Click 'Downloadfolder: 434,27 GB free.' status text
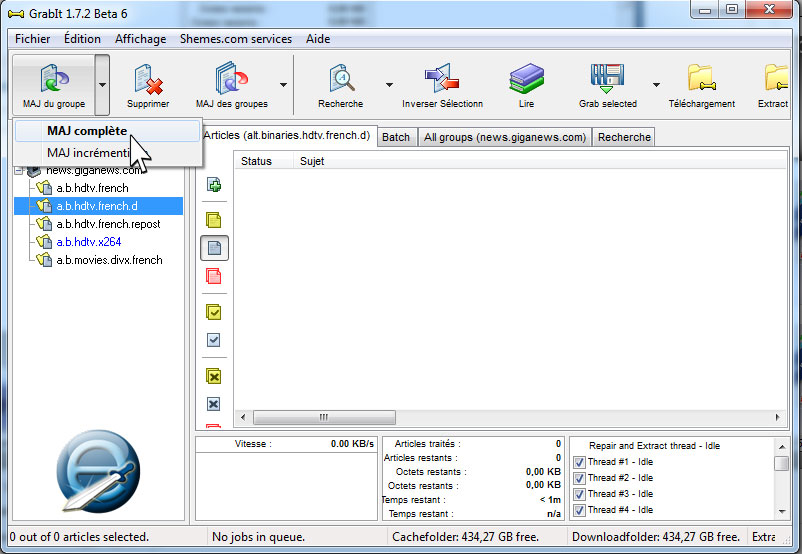Viewport: 802px width, 554px height. [656, 537]
